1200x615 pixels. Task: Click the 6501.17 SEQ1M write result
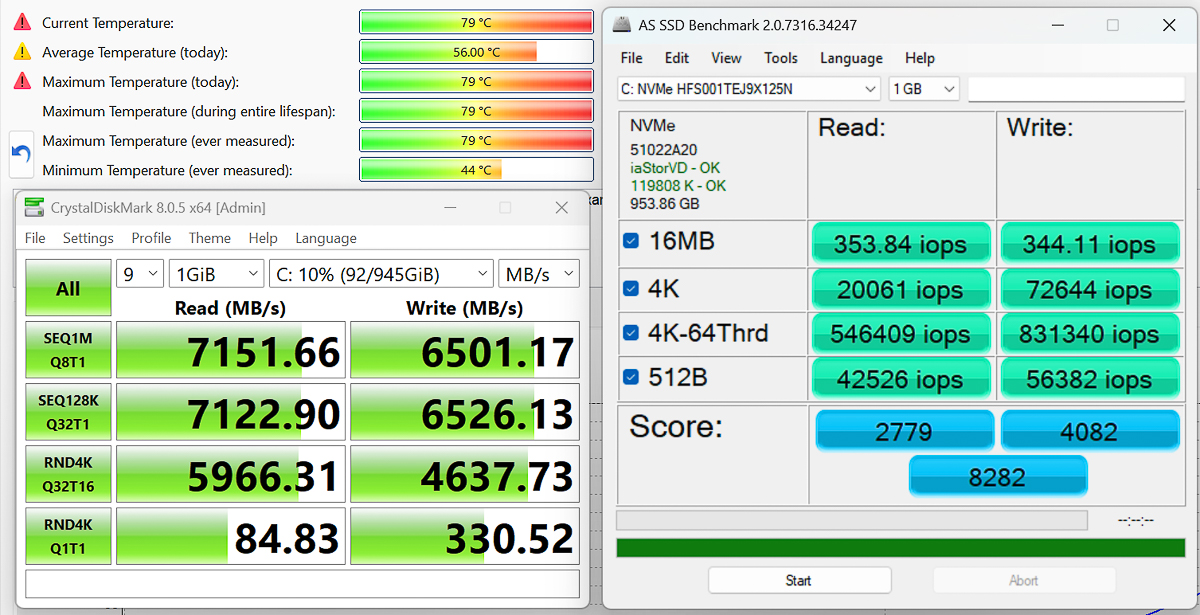click(x=465, y=351)
